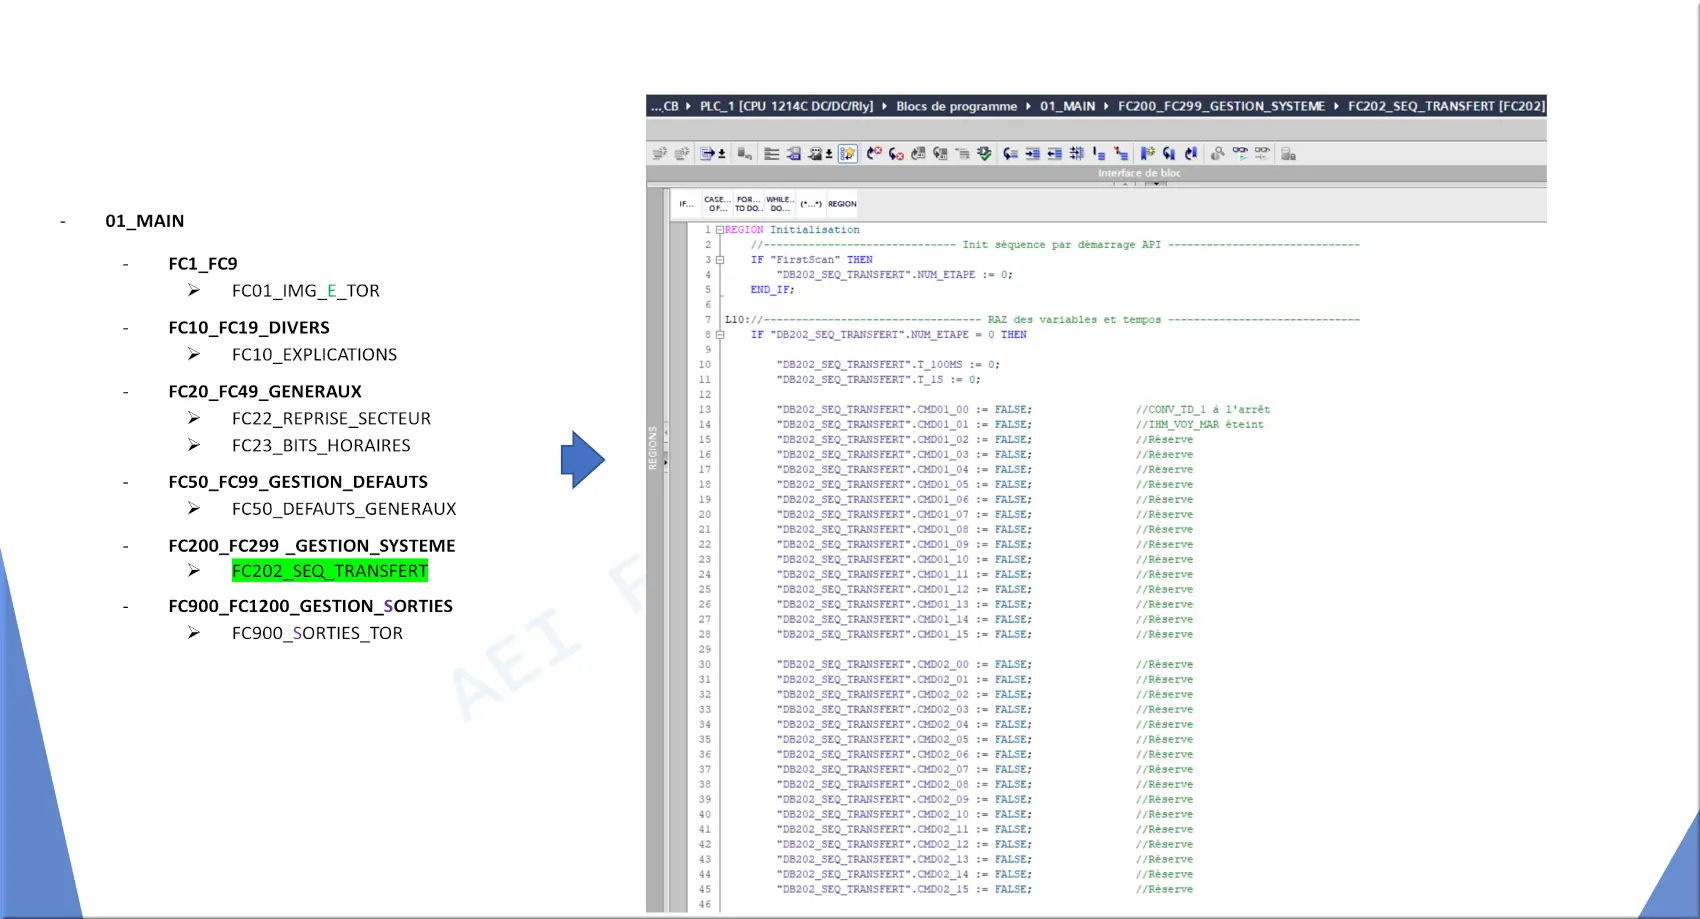Click the go to next error icon
This screenshot has height=919, width=1700.
click(x=896, y=153)
